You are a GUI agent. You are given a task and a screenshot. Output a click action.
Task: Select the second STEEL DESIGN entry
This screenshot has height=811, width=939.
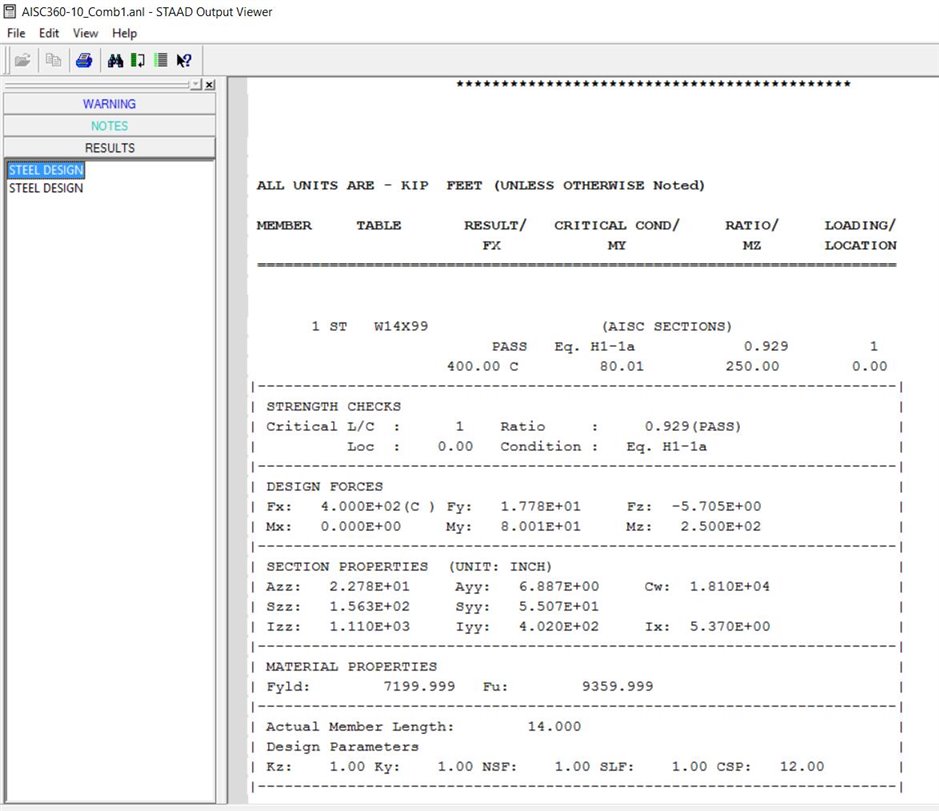point(46,188)
